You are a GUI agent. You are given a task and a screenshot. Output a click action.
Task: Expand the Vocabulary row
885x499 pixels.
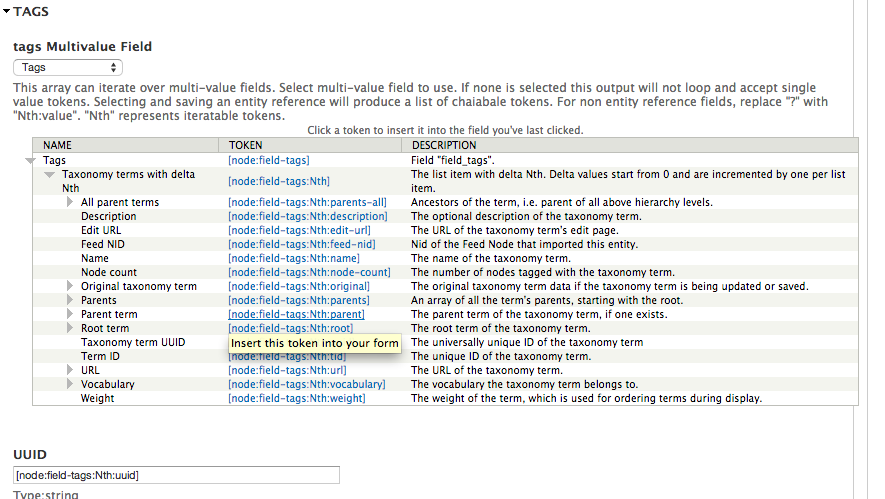[x=70, y=384]
